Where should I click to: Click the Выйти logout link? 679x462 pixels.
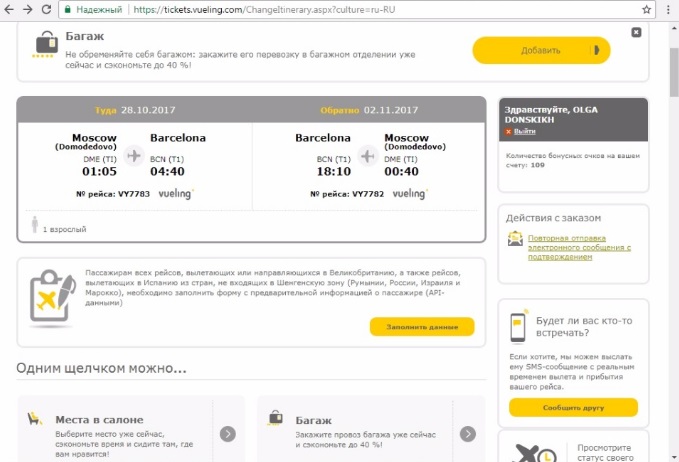[x=525, y=131]
